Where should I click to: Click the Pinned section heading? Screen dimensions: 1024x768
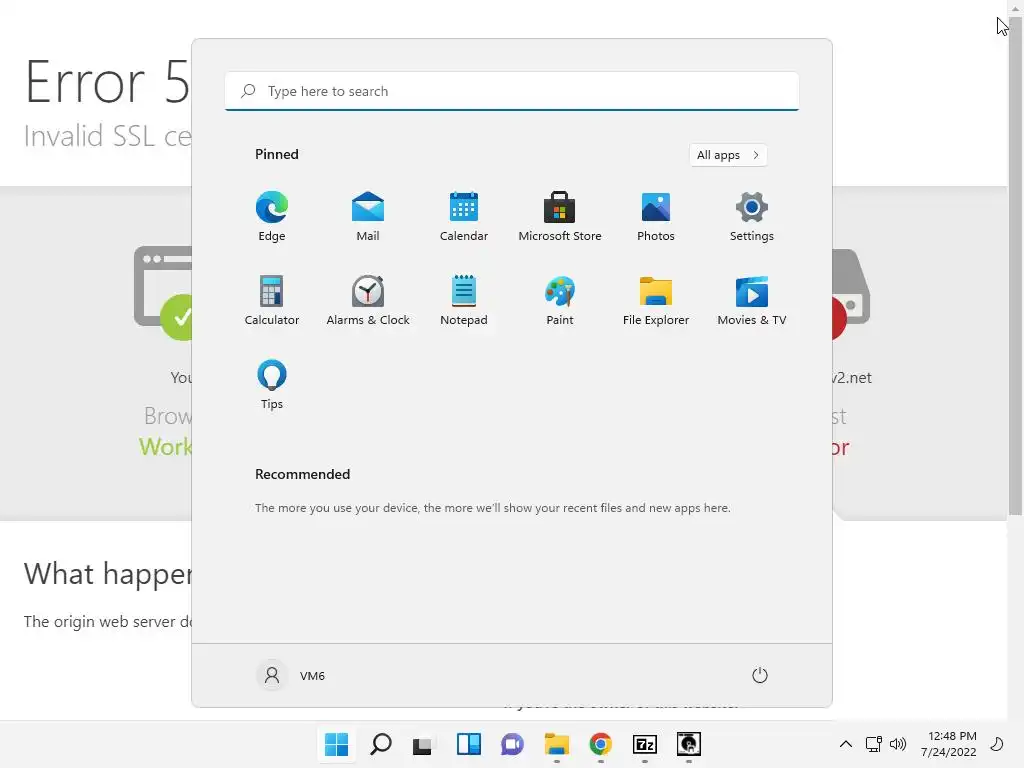point(277,154)
